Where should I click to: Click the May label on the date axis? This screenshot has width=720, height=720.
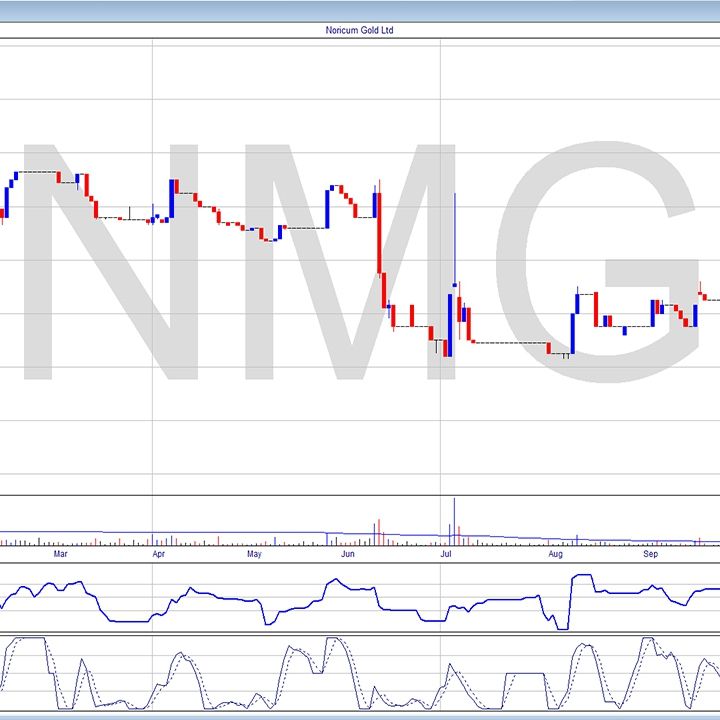point(253,552)
